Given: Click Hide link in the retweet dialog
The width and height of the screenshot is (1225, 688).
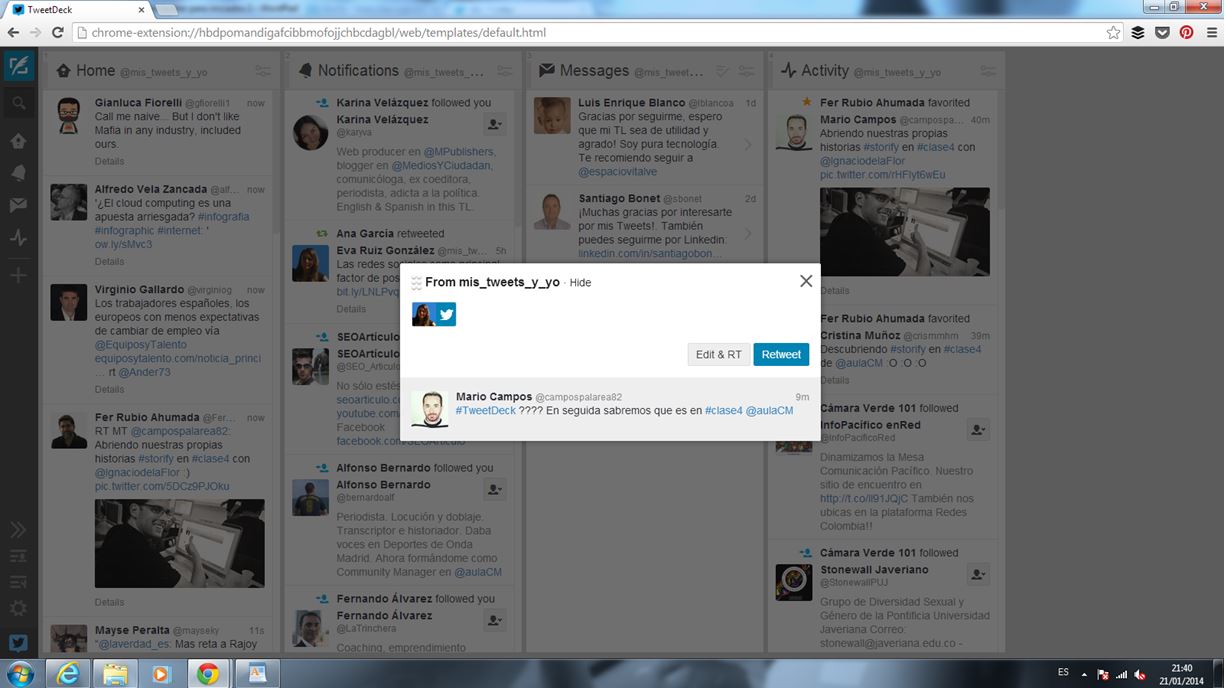Looking at the screenshot, I should (580, 283).
